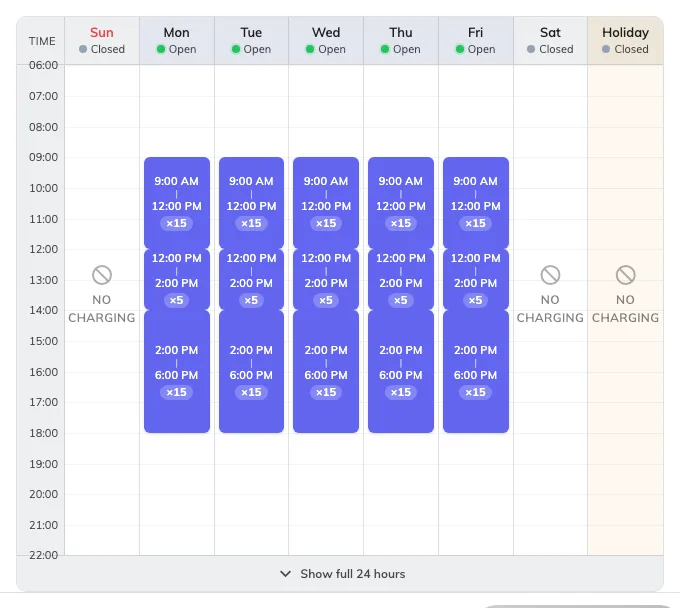Select the Tue column header
This screenshot has height=608, width=680.
click(x=252, y=41)
